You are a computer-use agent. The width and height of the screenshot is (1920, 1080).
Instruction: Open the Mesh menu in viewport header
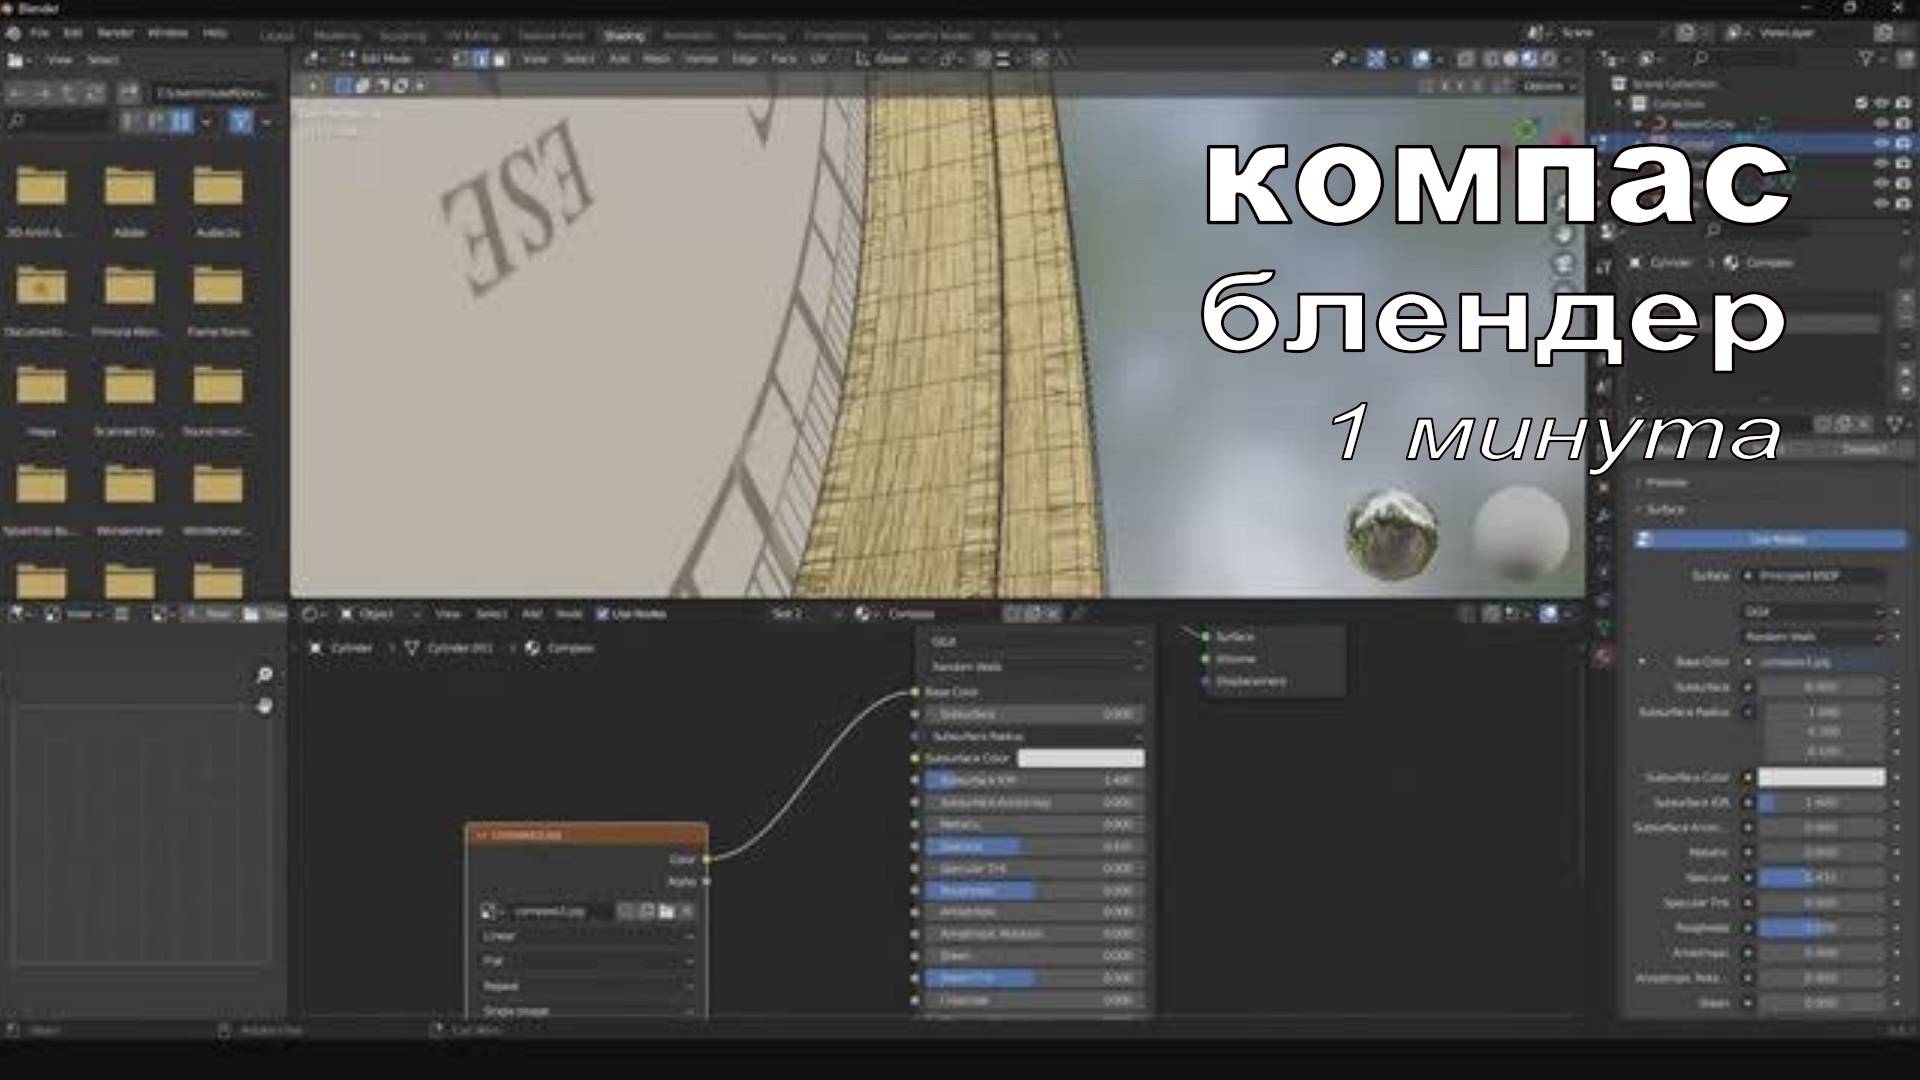pyautogui.click(x=656, y=59)
